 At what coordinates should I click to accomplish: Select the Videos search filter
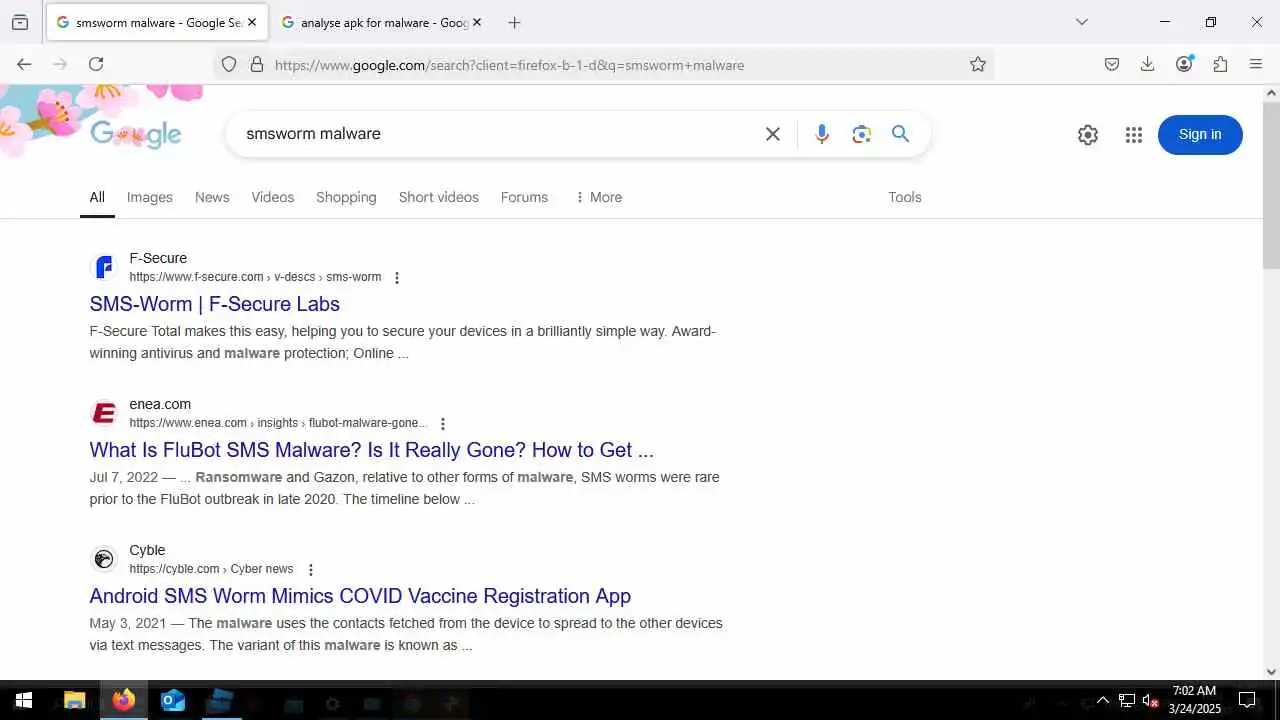pos(273,197)
